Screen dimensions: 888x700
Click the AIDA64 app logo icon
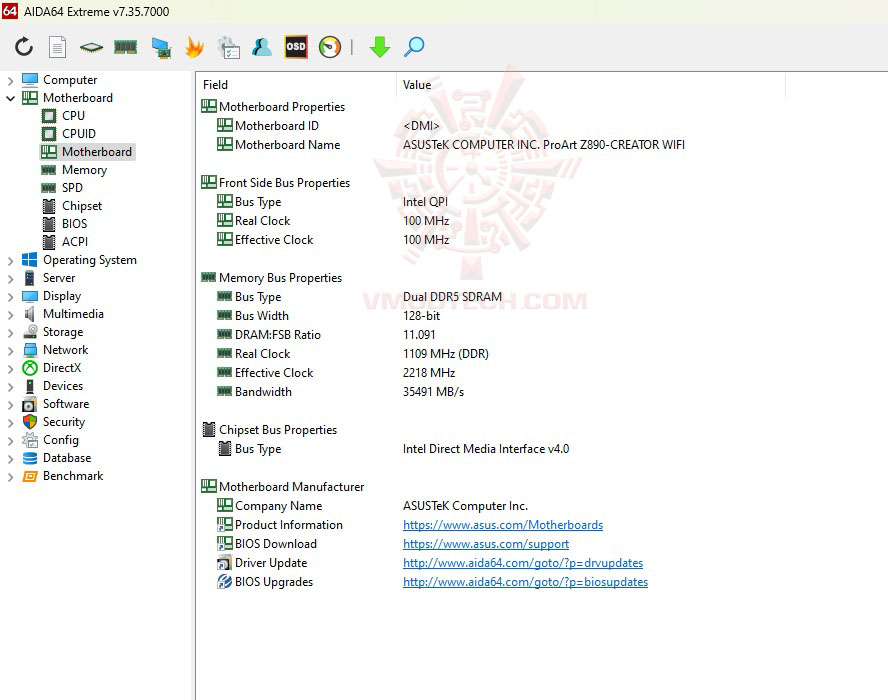coord(10,11)
